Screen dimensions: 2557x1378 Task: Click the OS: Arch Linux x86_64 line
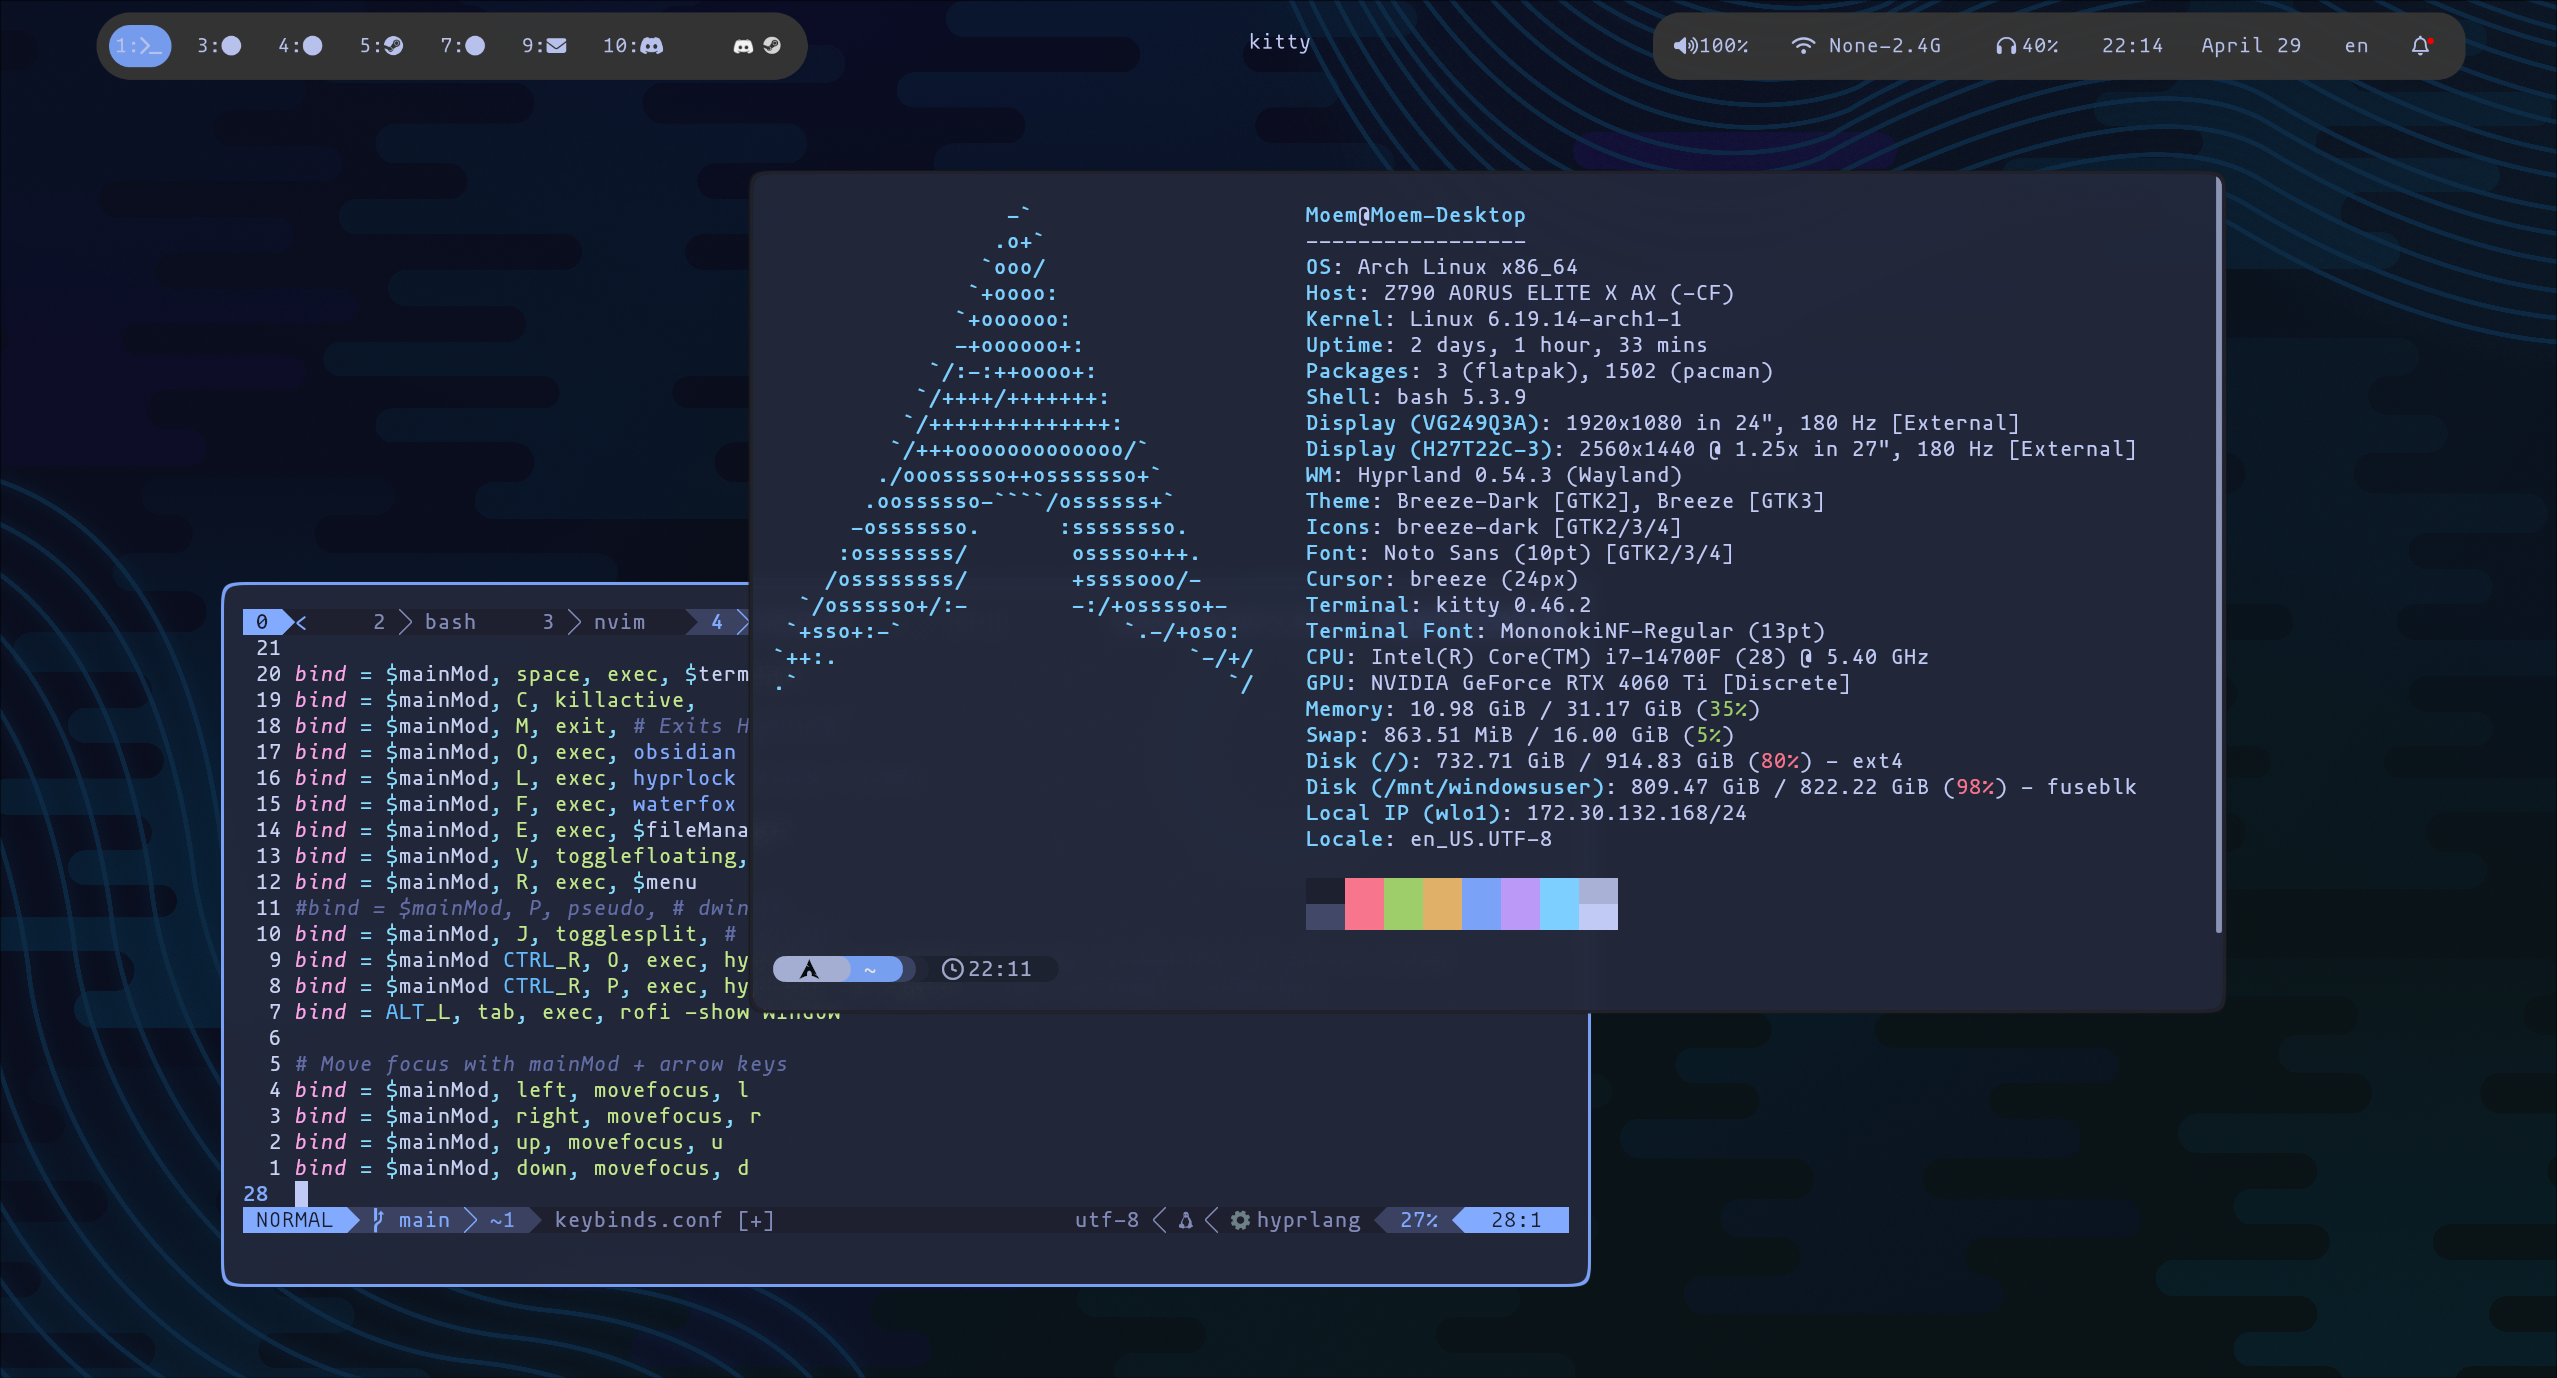tap(1441, 267)
